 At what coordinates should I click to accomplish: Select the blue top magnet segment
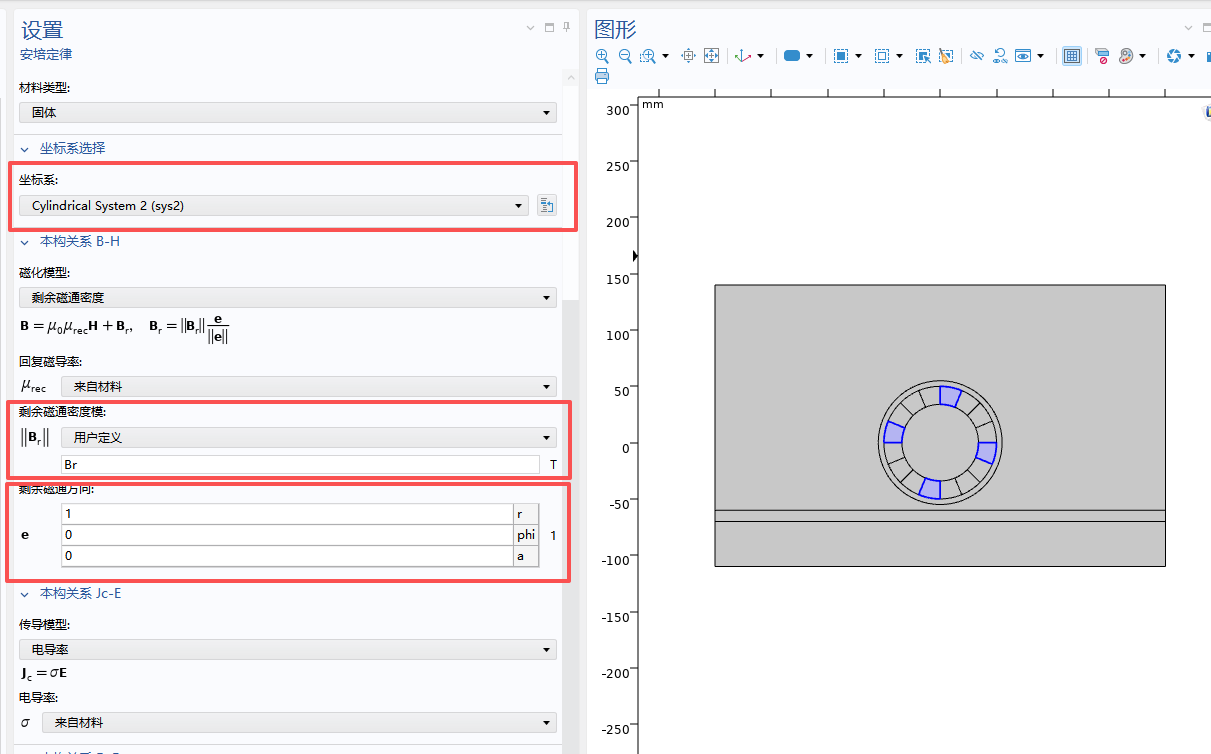point(950,397)
